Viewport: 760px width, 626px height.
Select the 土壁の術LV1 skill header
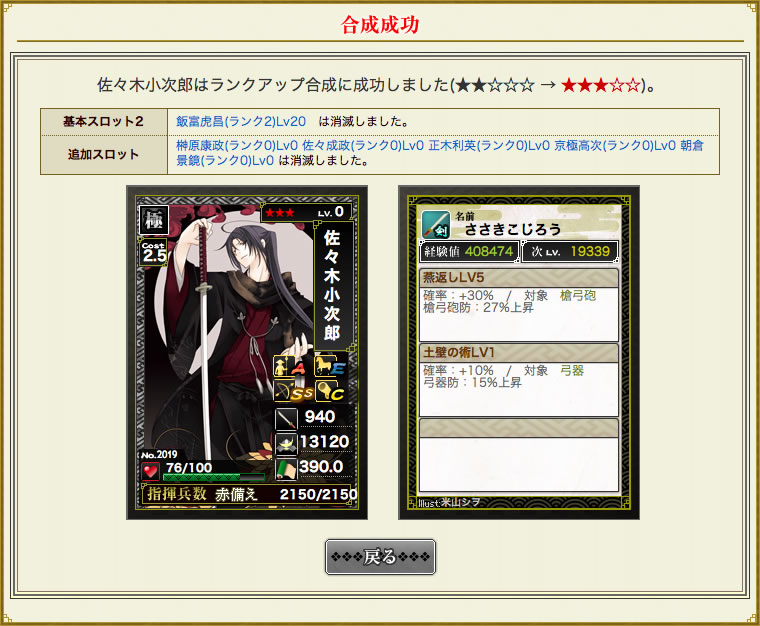pyautogui.click(x=519, y=352)
